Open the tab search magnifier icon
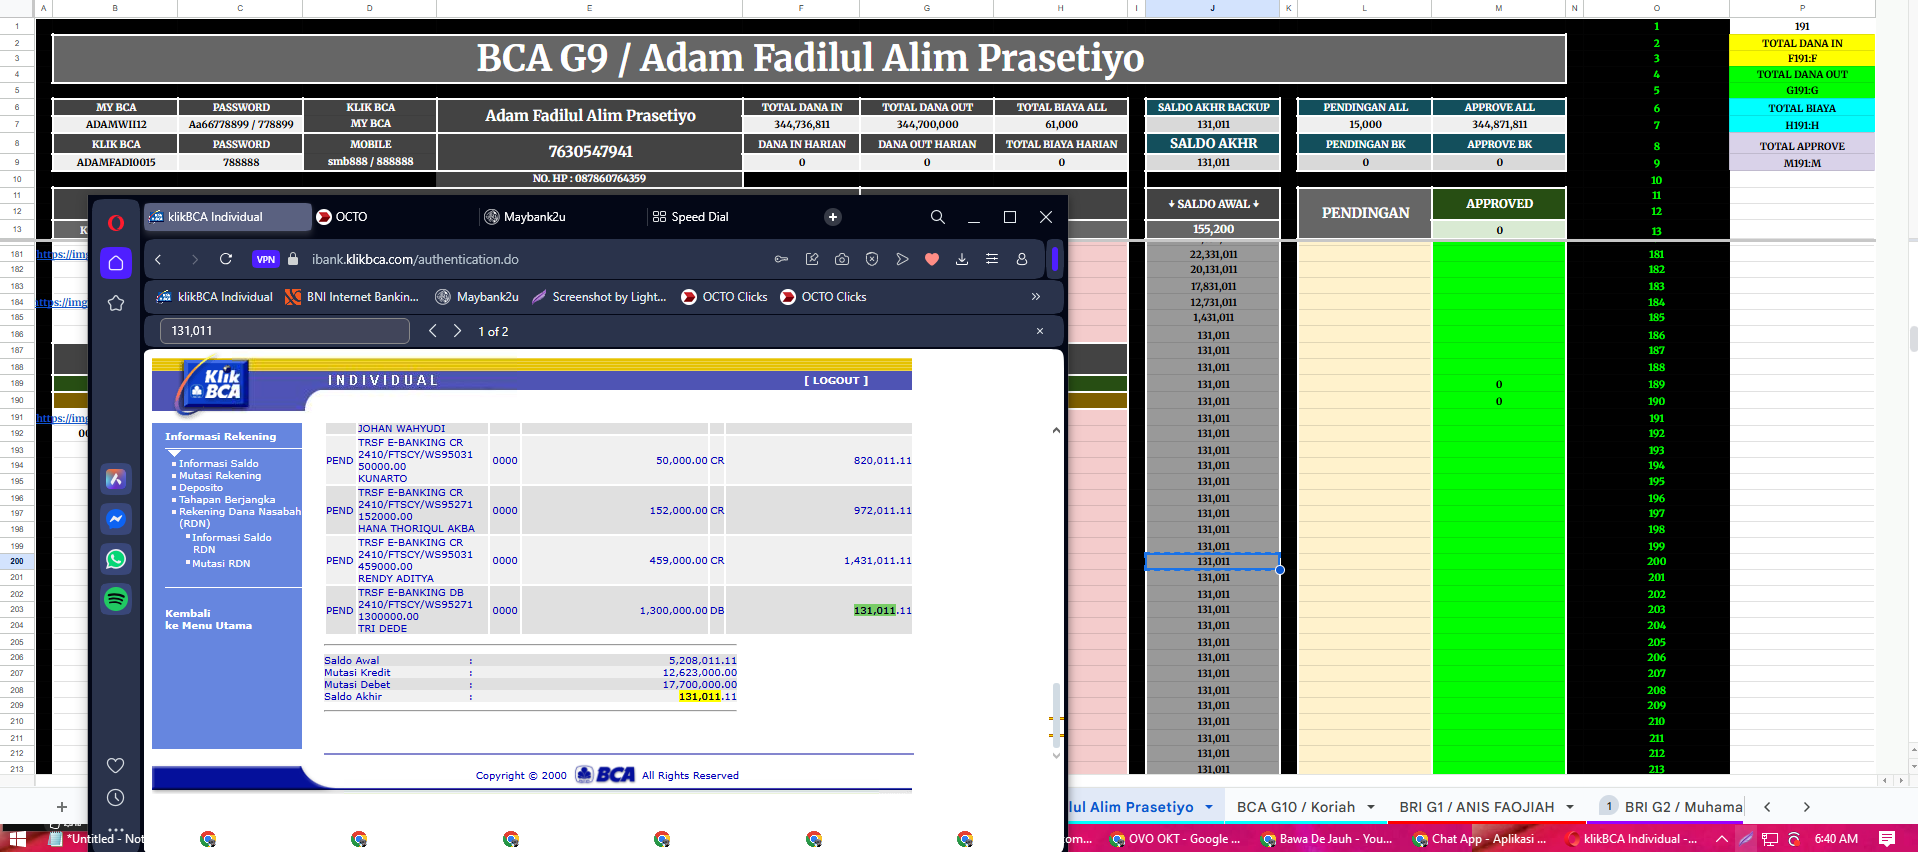This screenshot has width=1918, height=852. pyautogui.click(x=937, y=217)
